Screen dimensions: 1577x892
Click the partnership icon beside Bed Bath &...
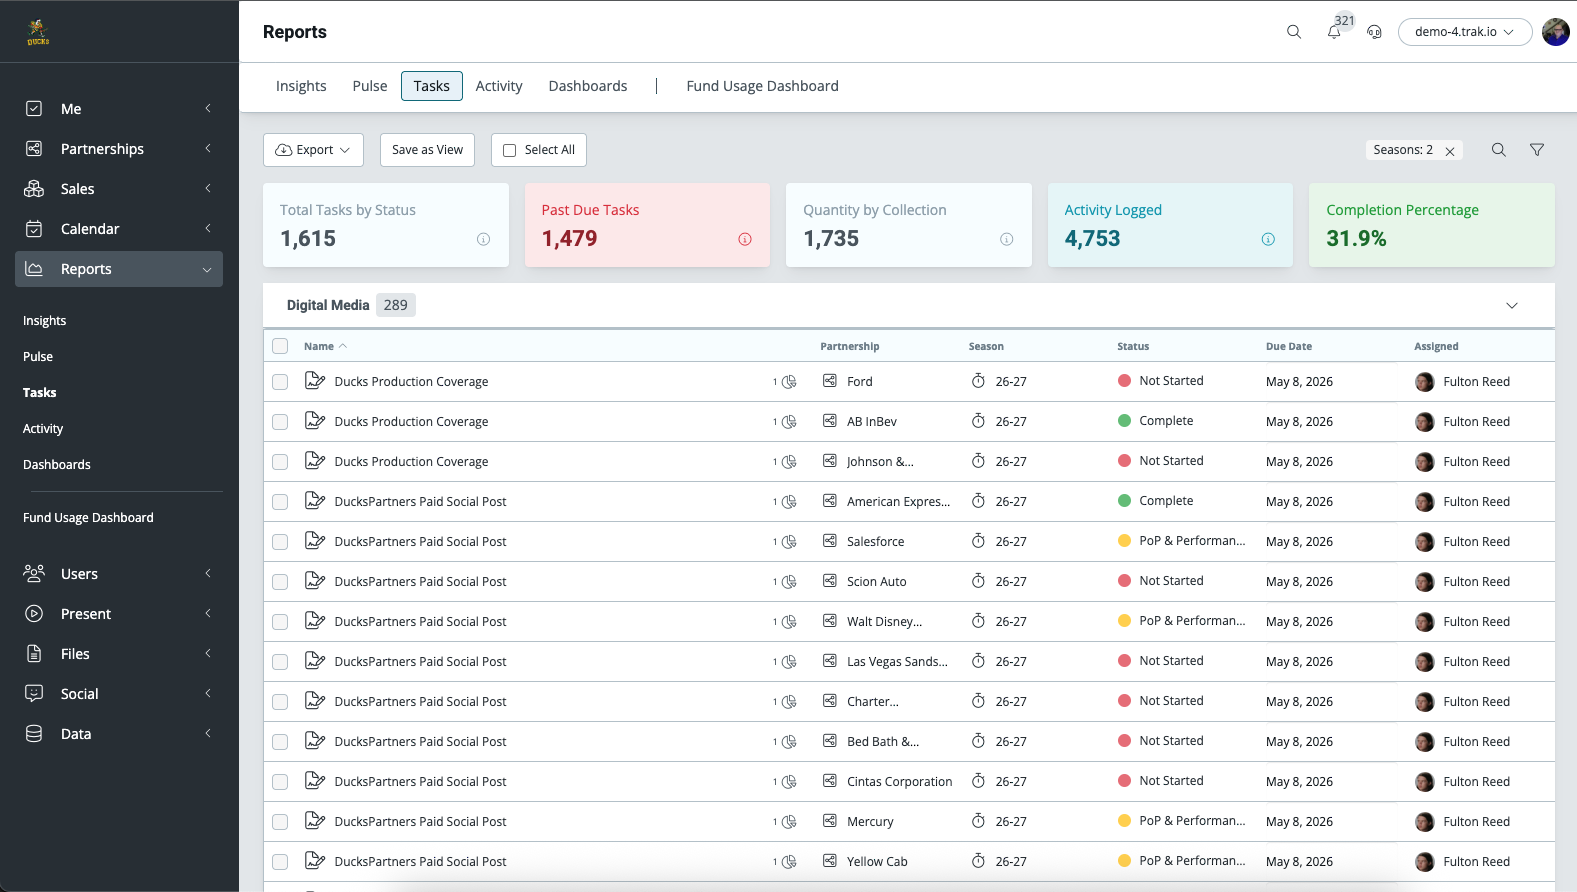coord(830,741)
